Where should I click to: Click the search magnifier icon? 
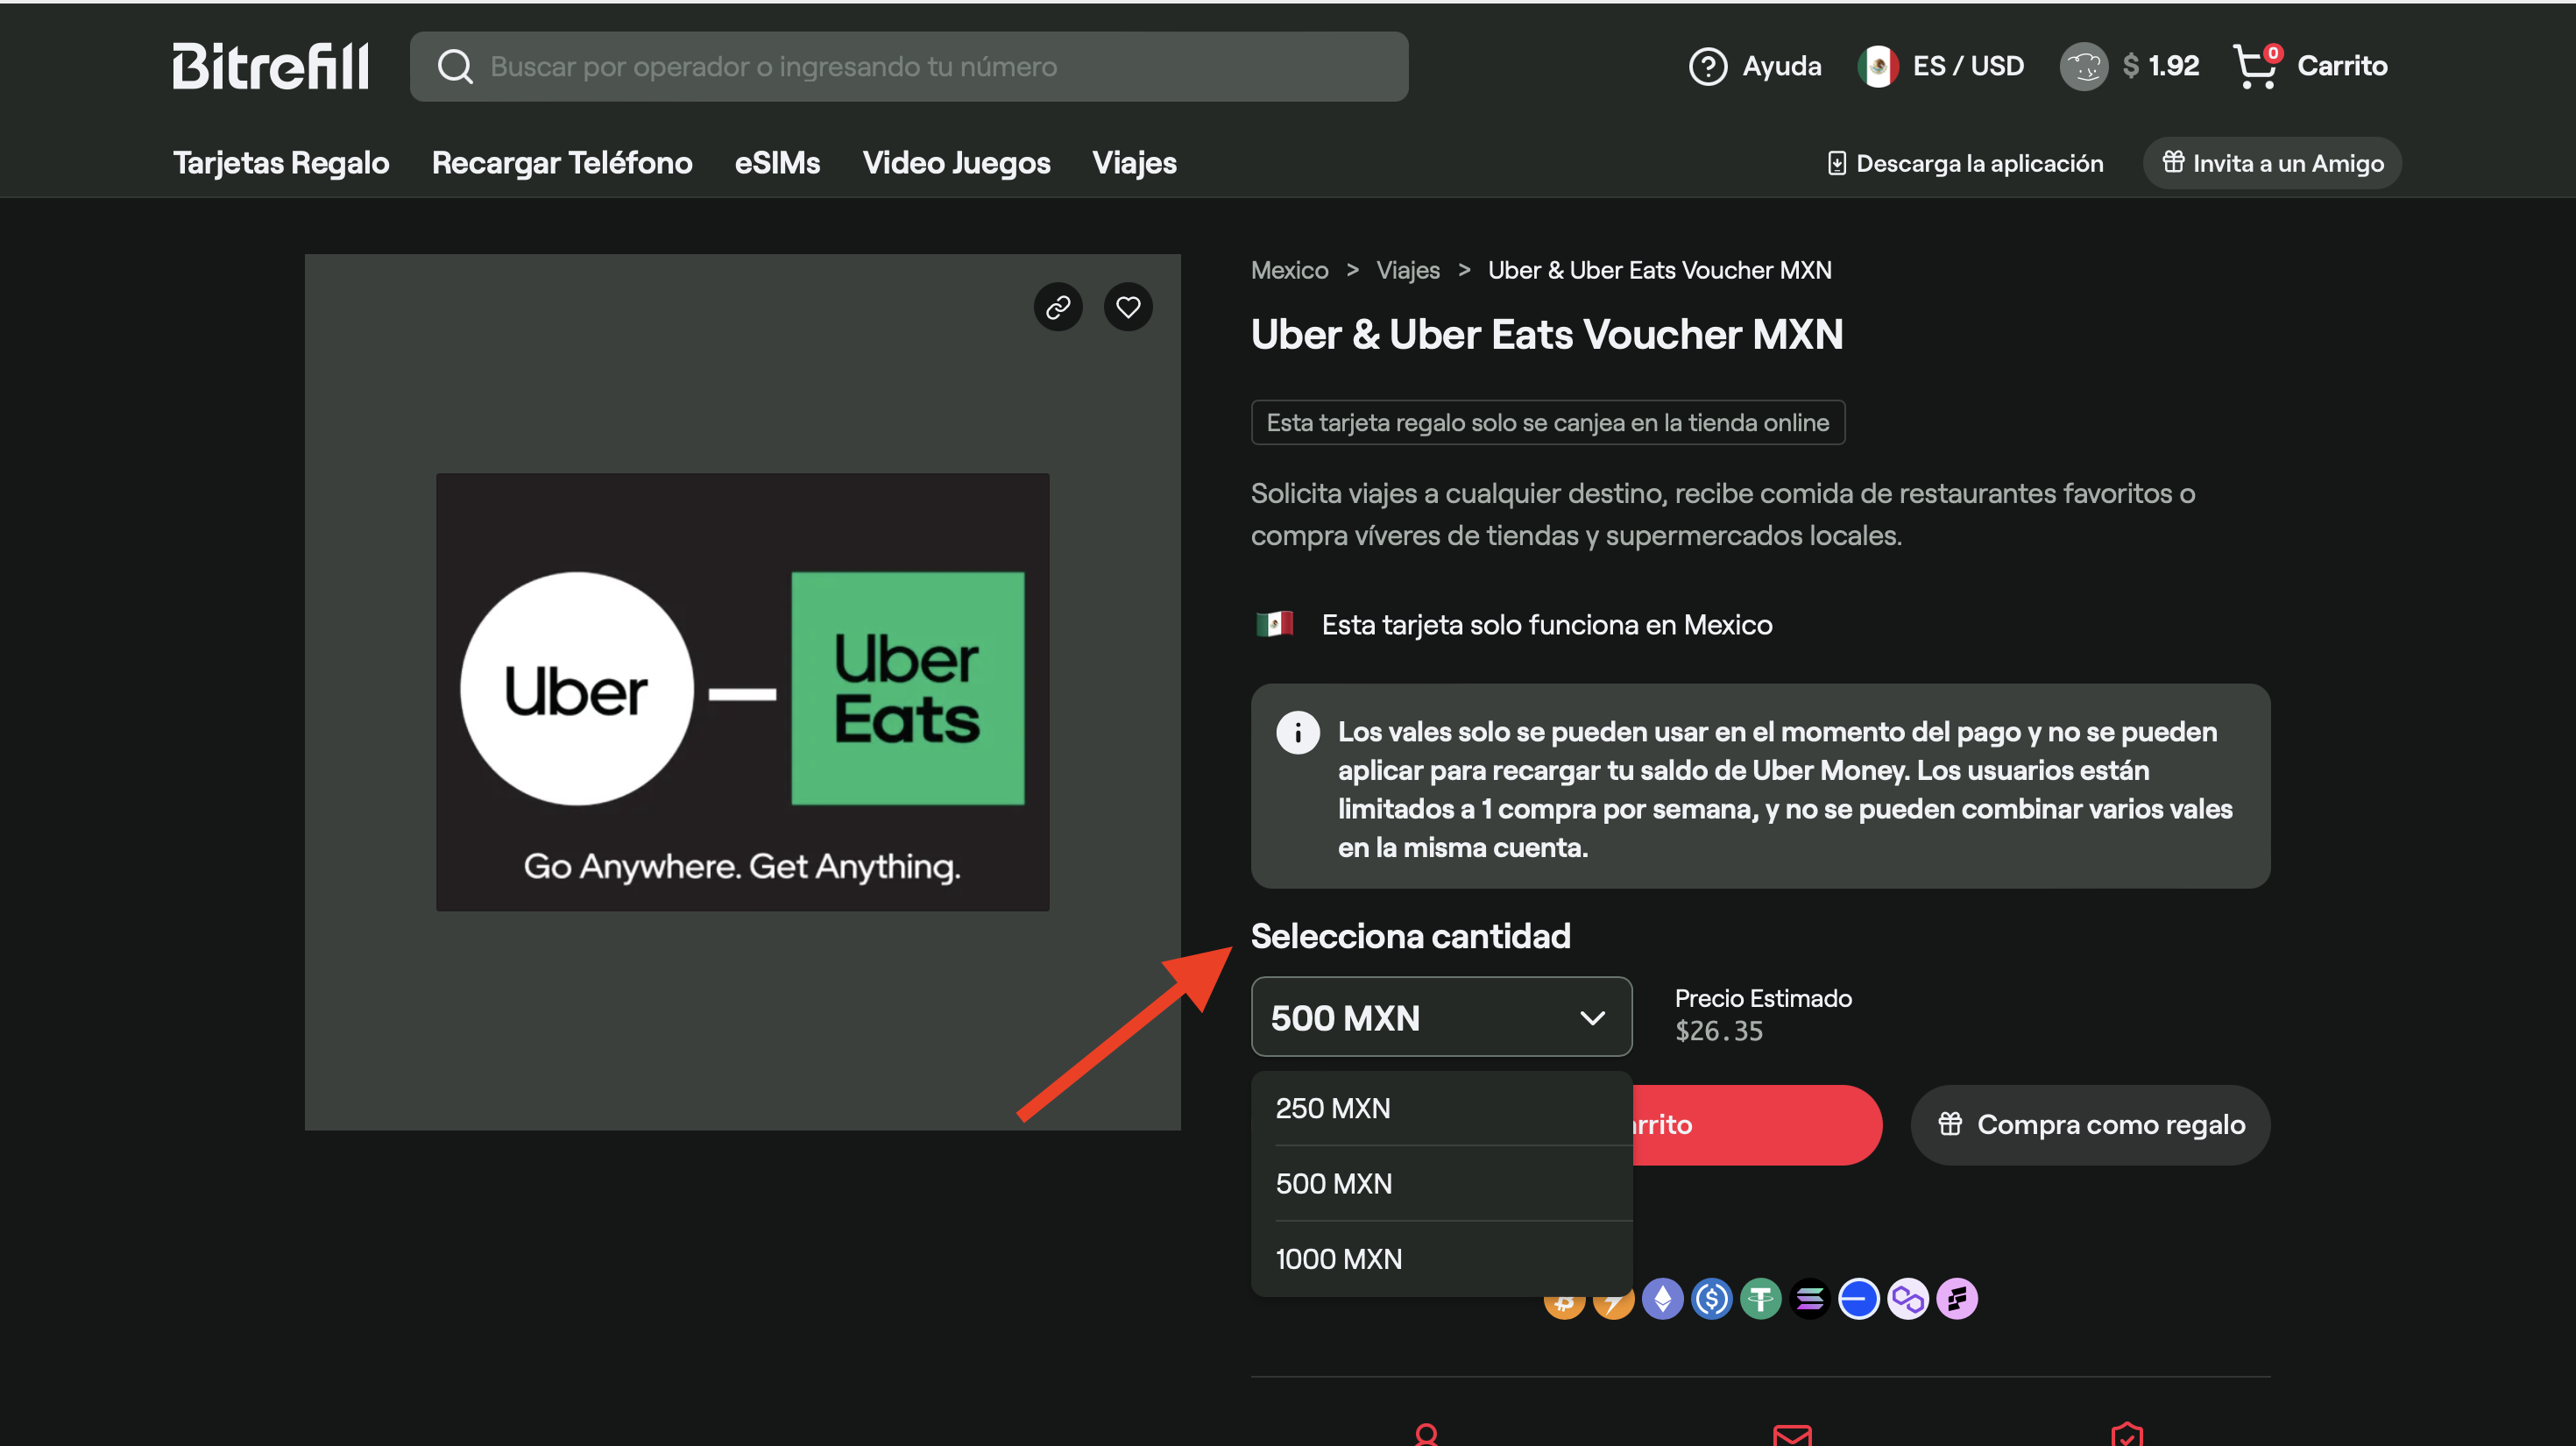(455, 67)
